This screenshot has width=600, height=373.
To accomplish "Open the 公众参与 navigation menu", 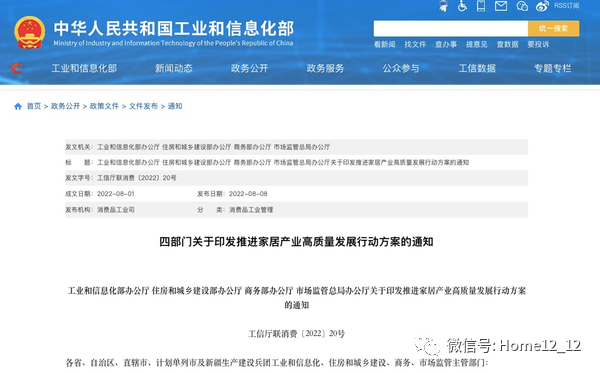I will [401, 68].
